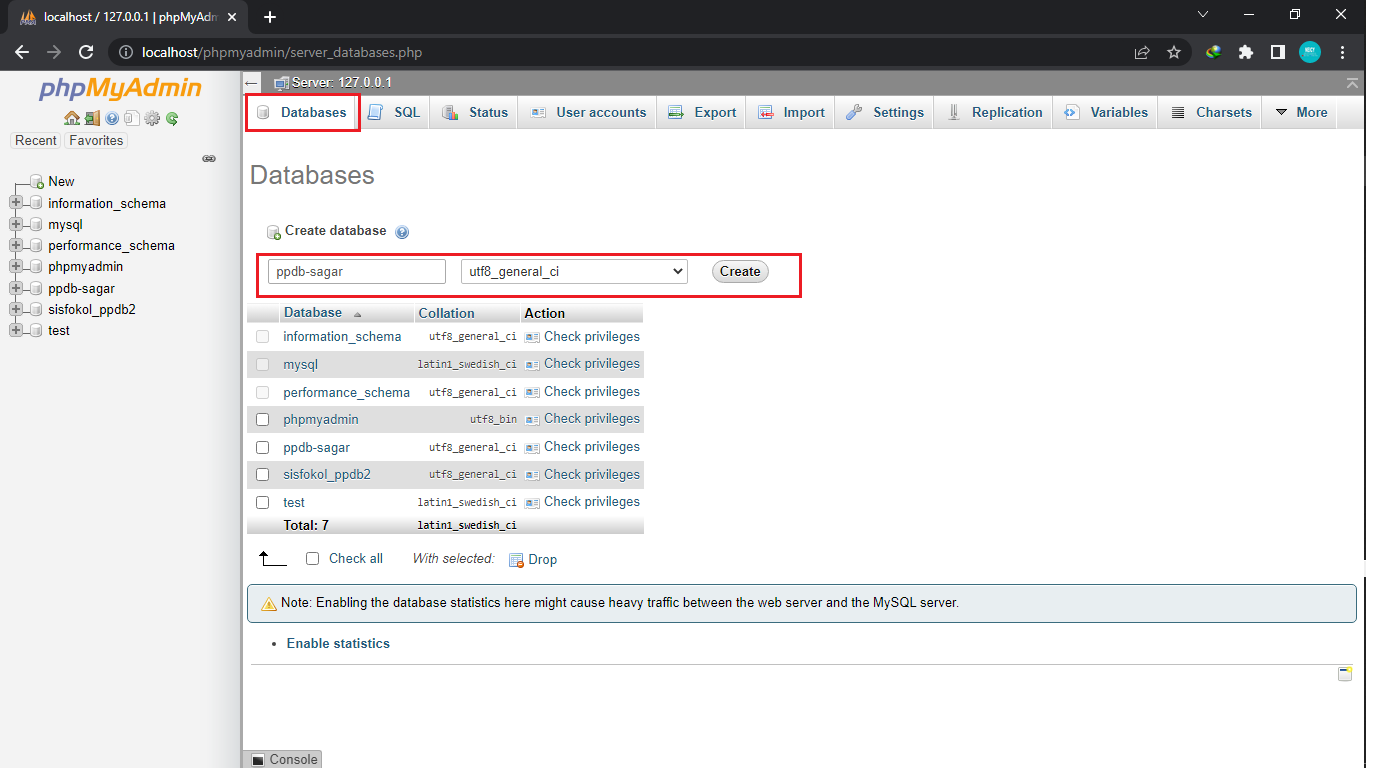The width and height of the screenshot is (1378, 776).
Task: Click the Enable statistics link
Action: pyautogui.click(x=338, y=644)
